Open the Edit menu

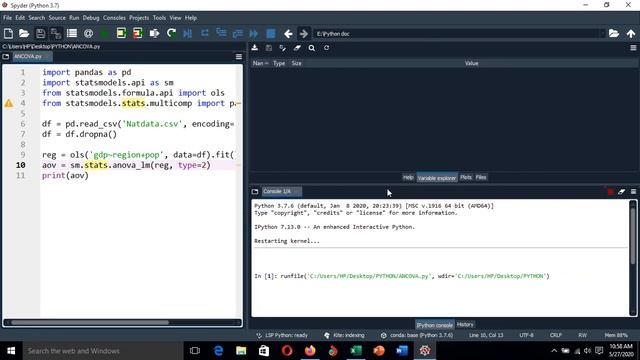click(20, 18)
